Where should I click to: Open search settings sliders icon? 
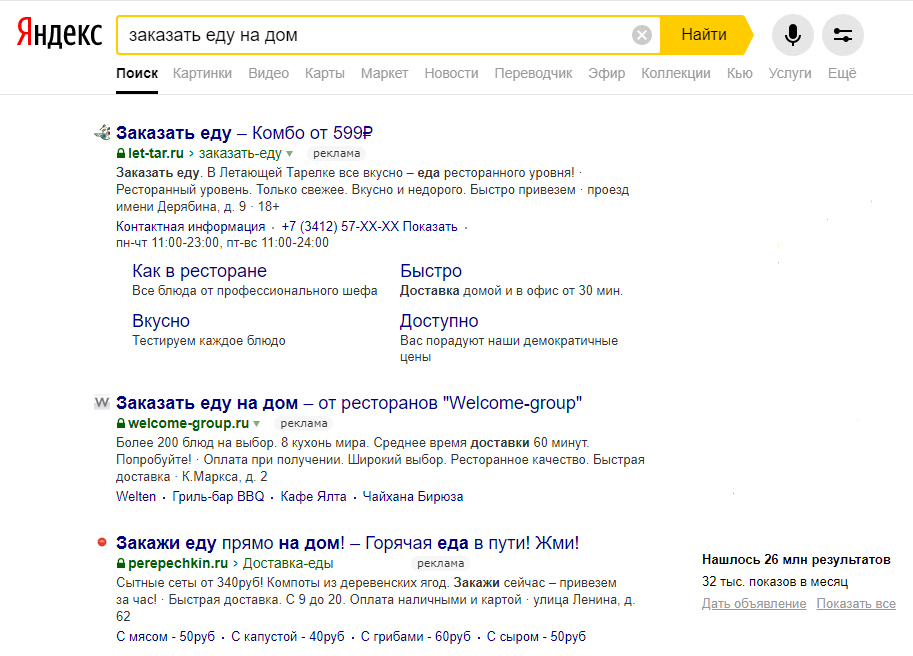(x=843, y=35)
